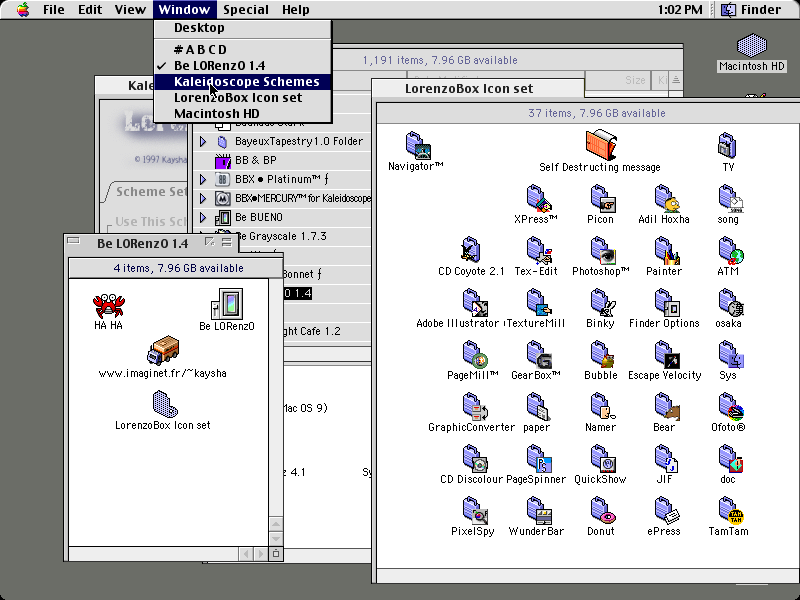
Task: Select the Tex-Edit folder icon
Action: (538, 250)
